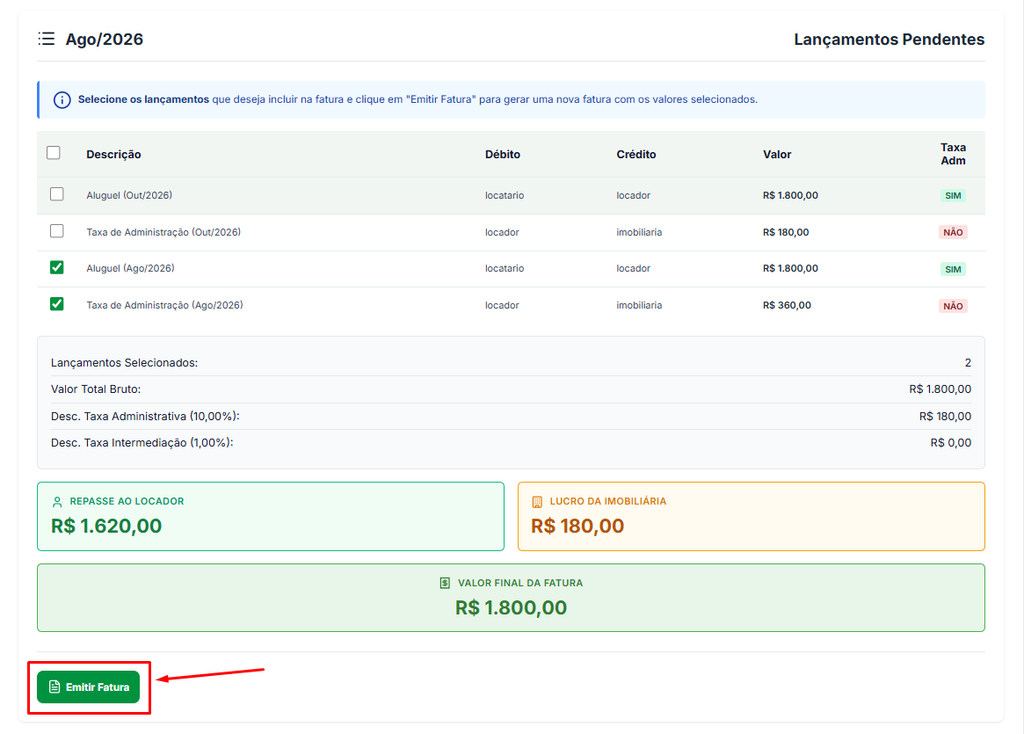Viewport: 1024px width, 734px height.
Task: Uncheck the Aluguel (Ago/2026) checkbox
Action: pos(57,267)
